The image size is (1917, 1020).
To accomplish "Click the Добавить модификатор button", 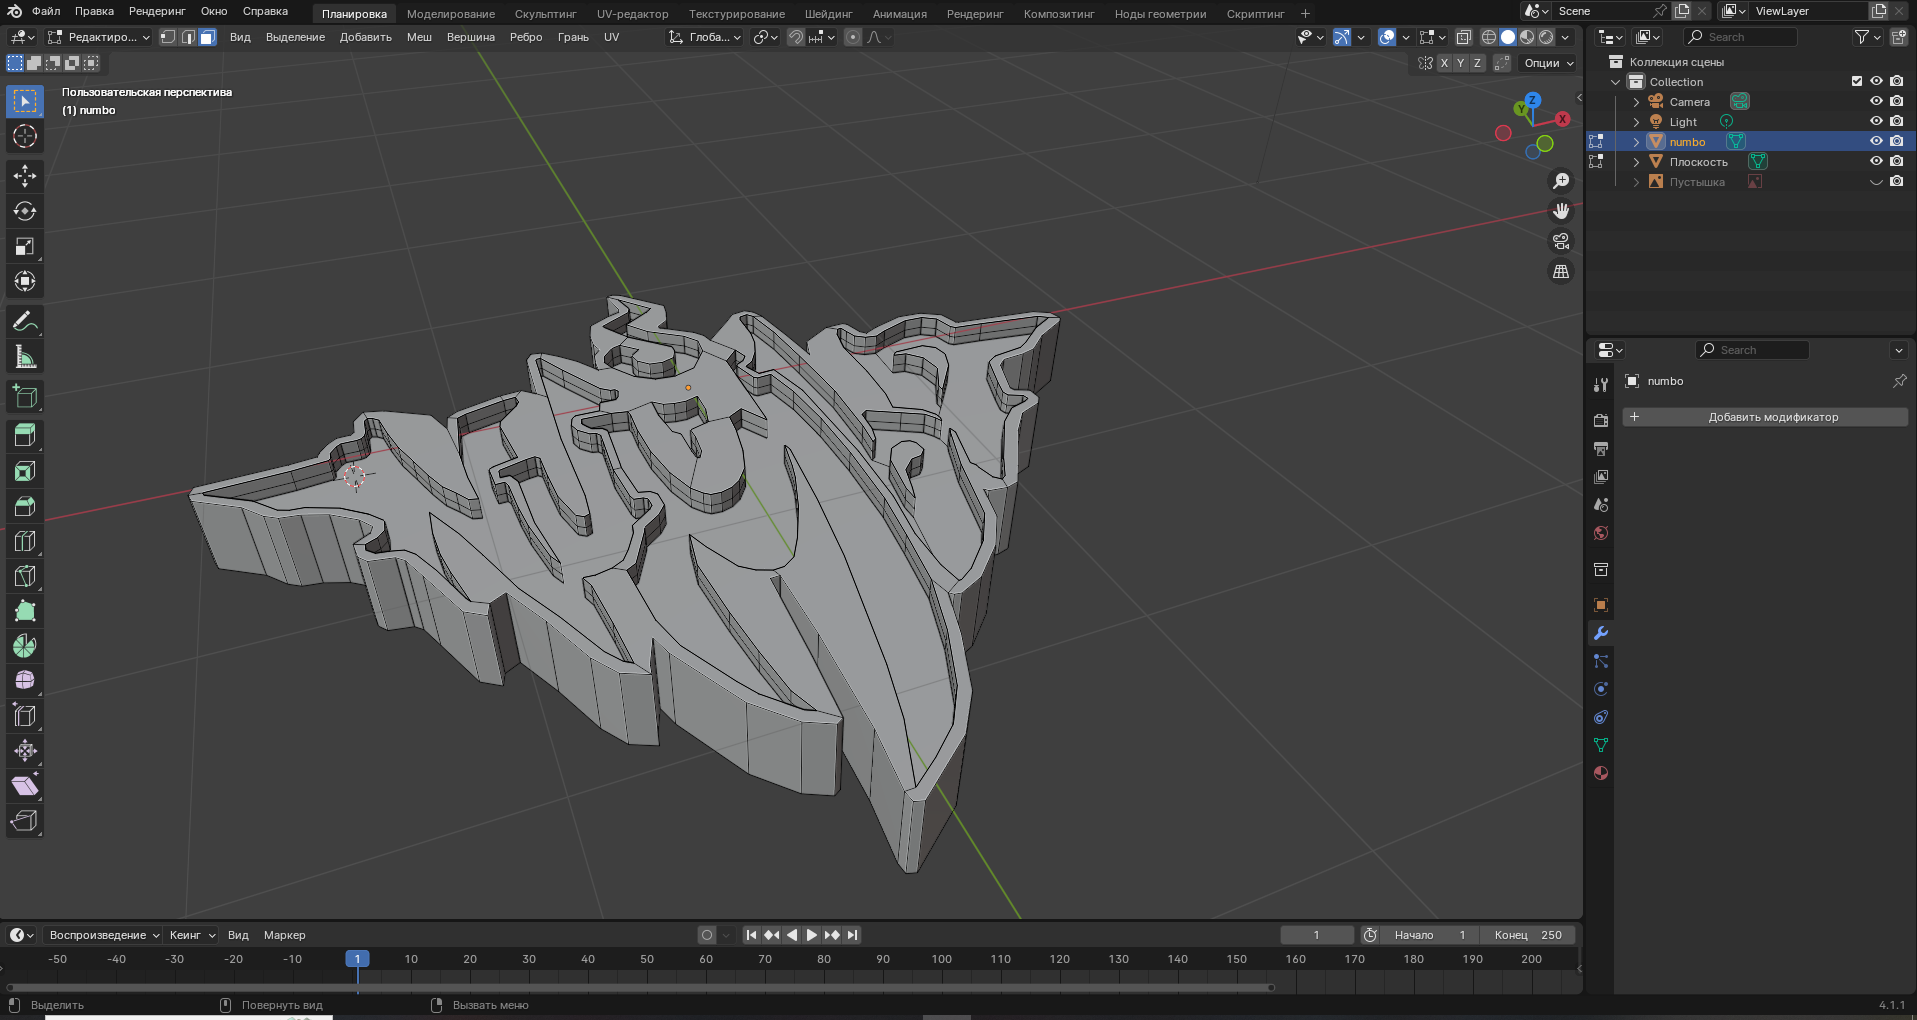I will [1772, 417].
